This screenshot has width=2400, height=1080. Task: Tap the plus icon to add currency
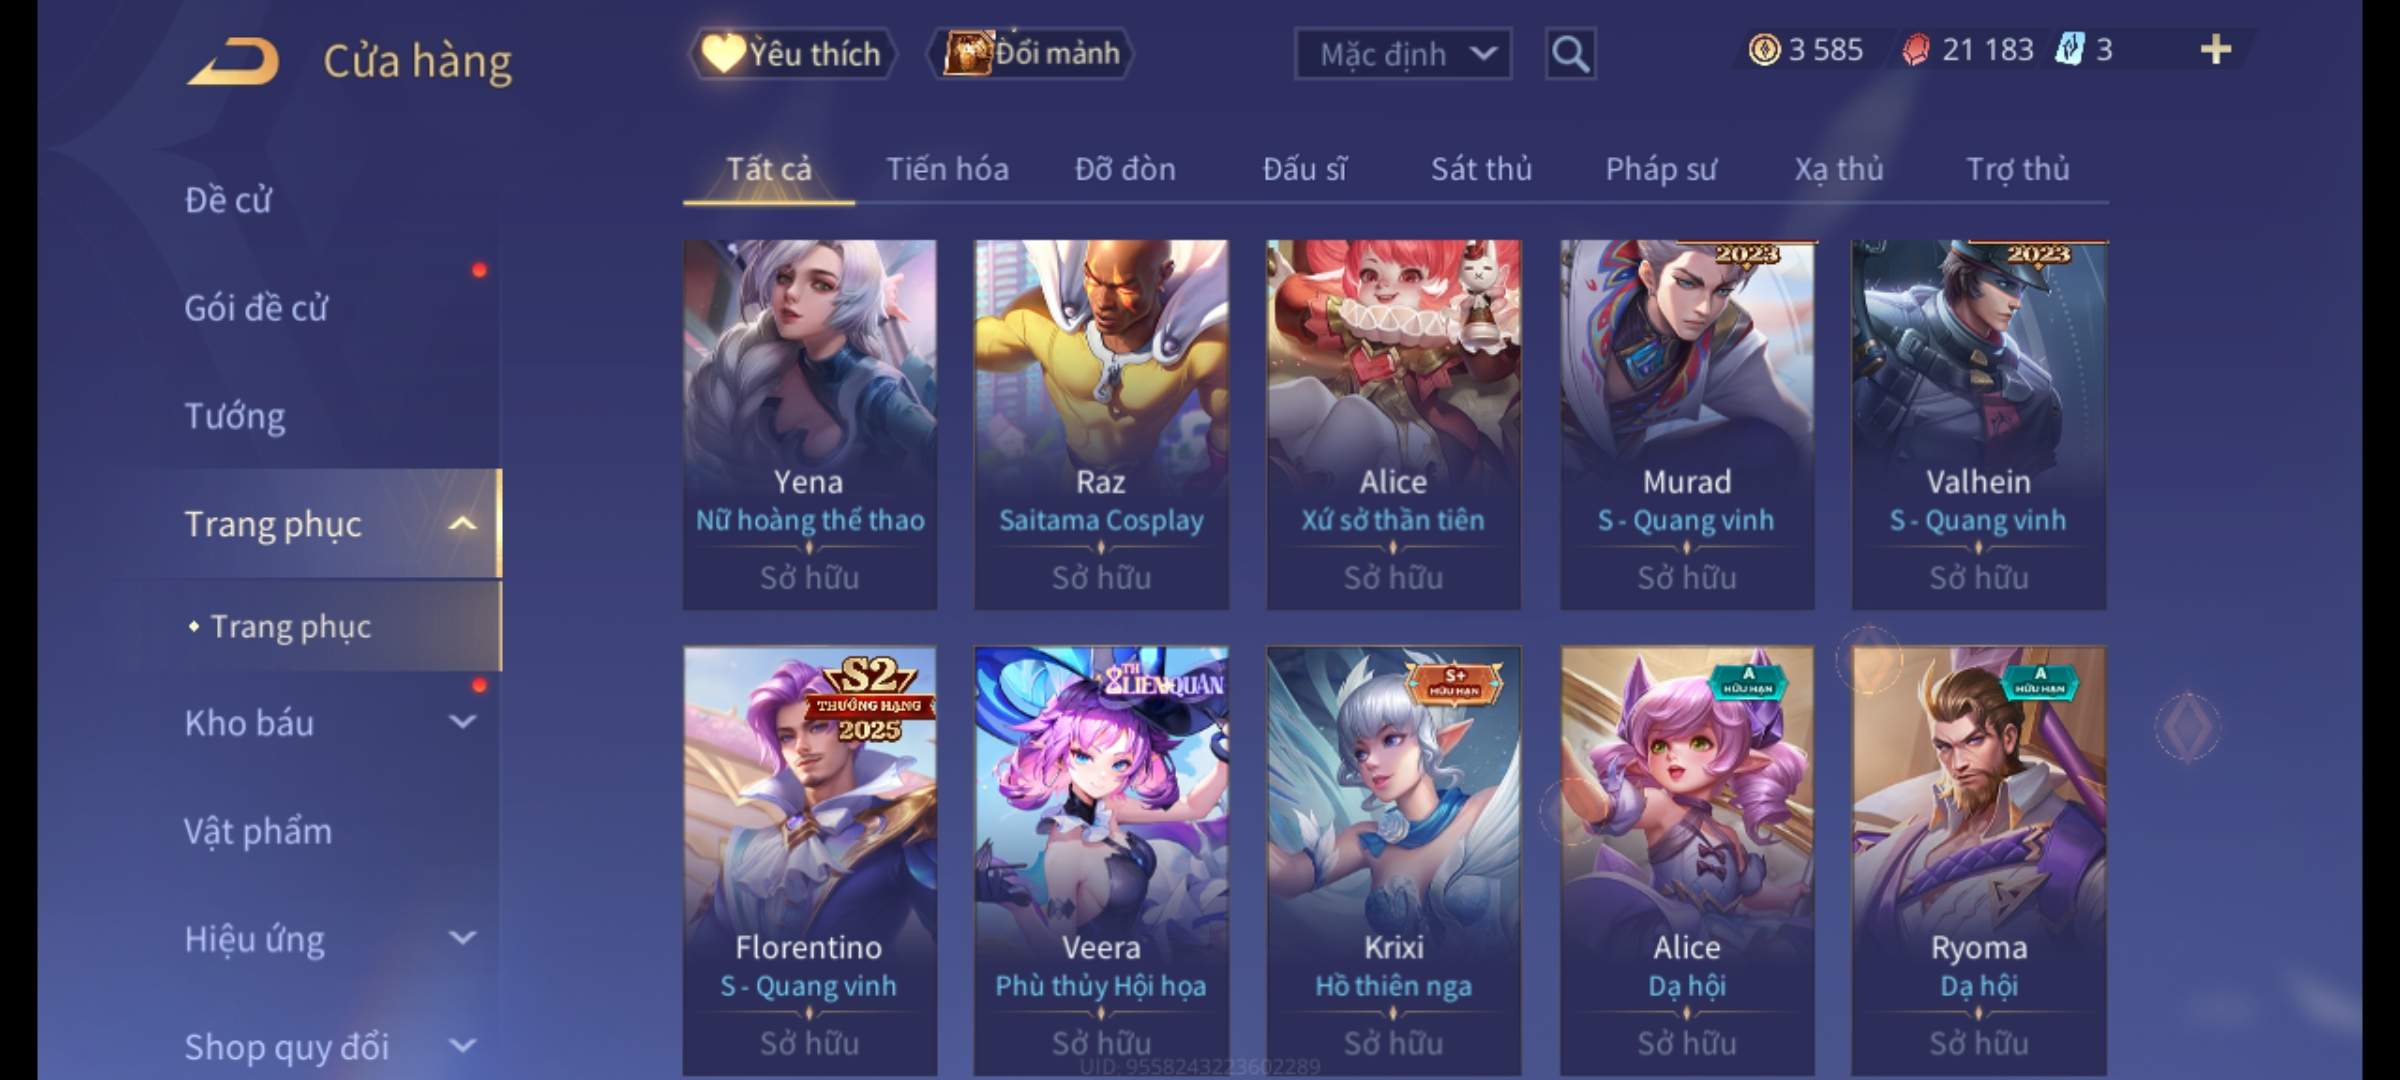pos(2216,50)
